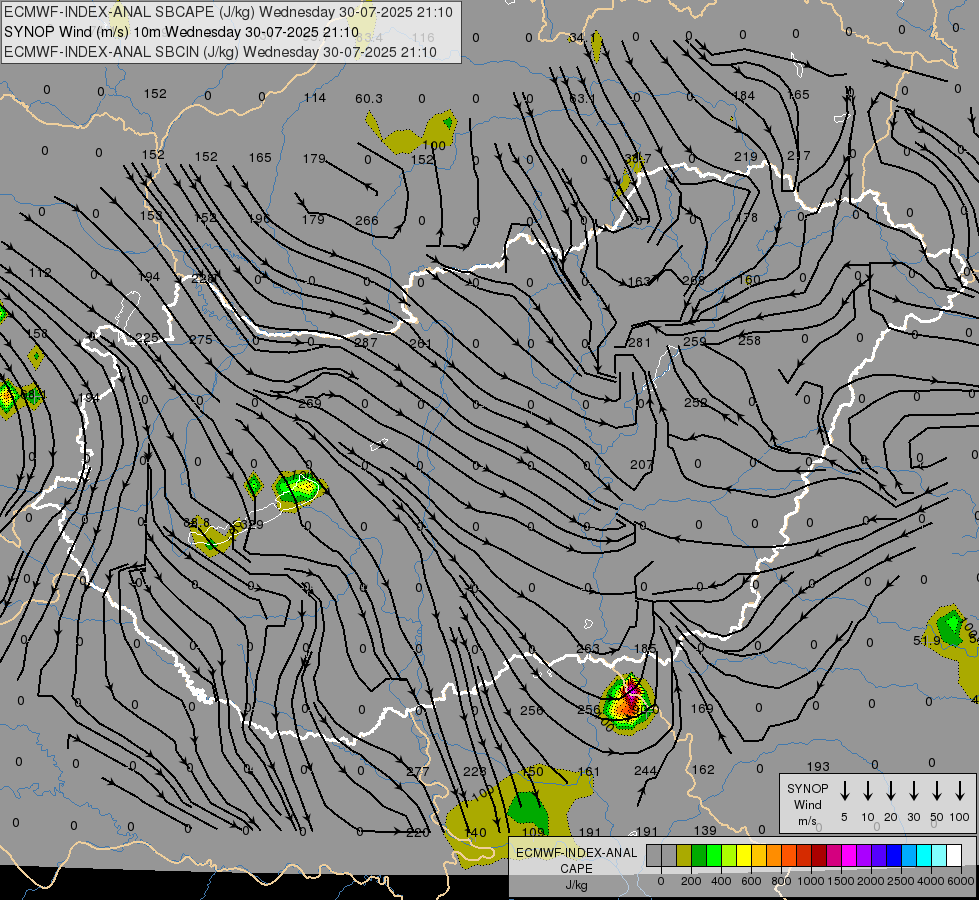979x900 pixels.
Task: Click the map value 219
Action: click(x=745, y=157)
